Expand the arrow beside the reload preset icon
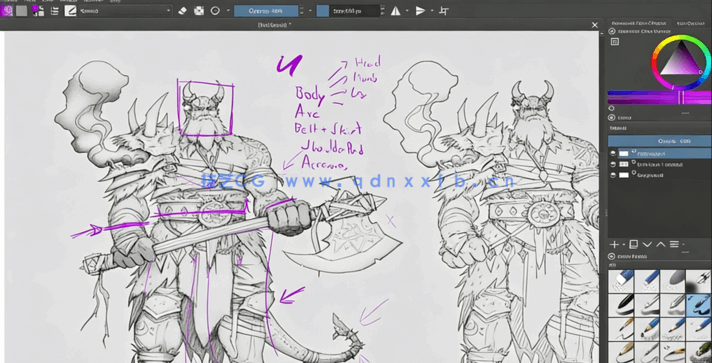The image size is (712, 363). (227, 11)
